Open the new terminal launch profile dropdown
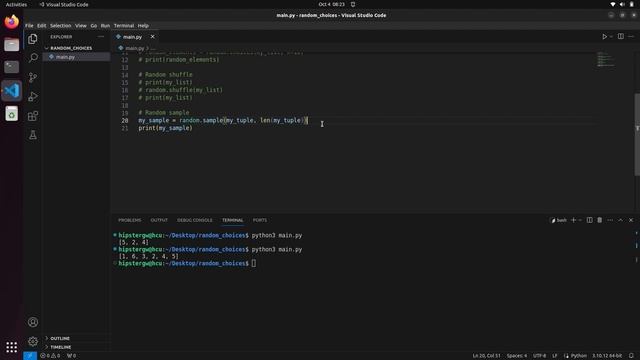This screenshot has width=640, height=360. (x=580, y=220)
